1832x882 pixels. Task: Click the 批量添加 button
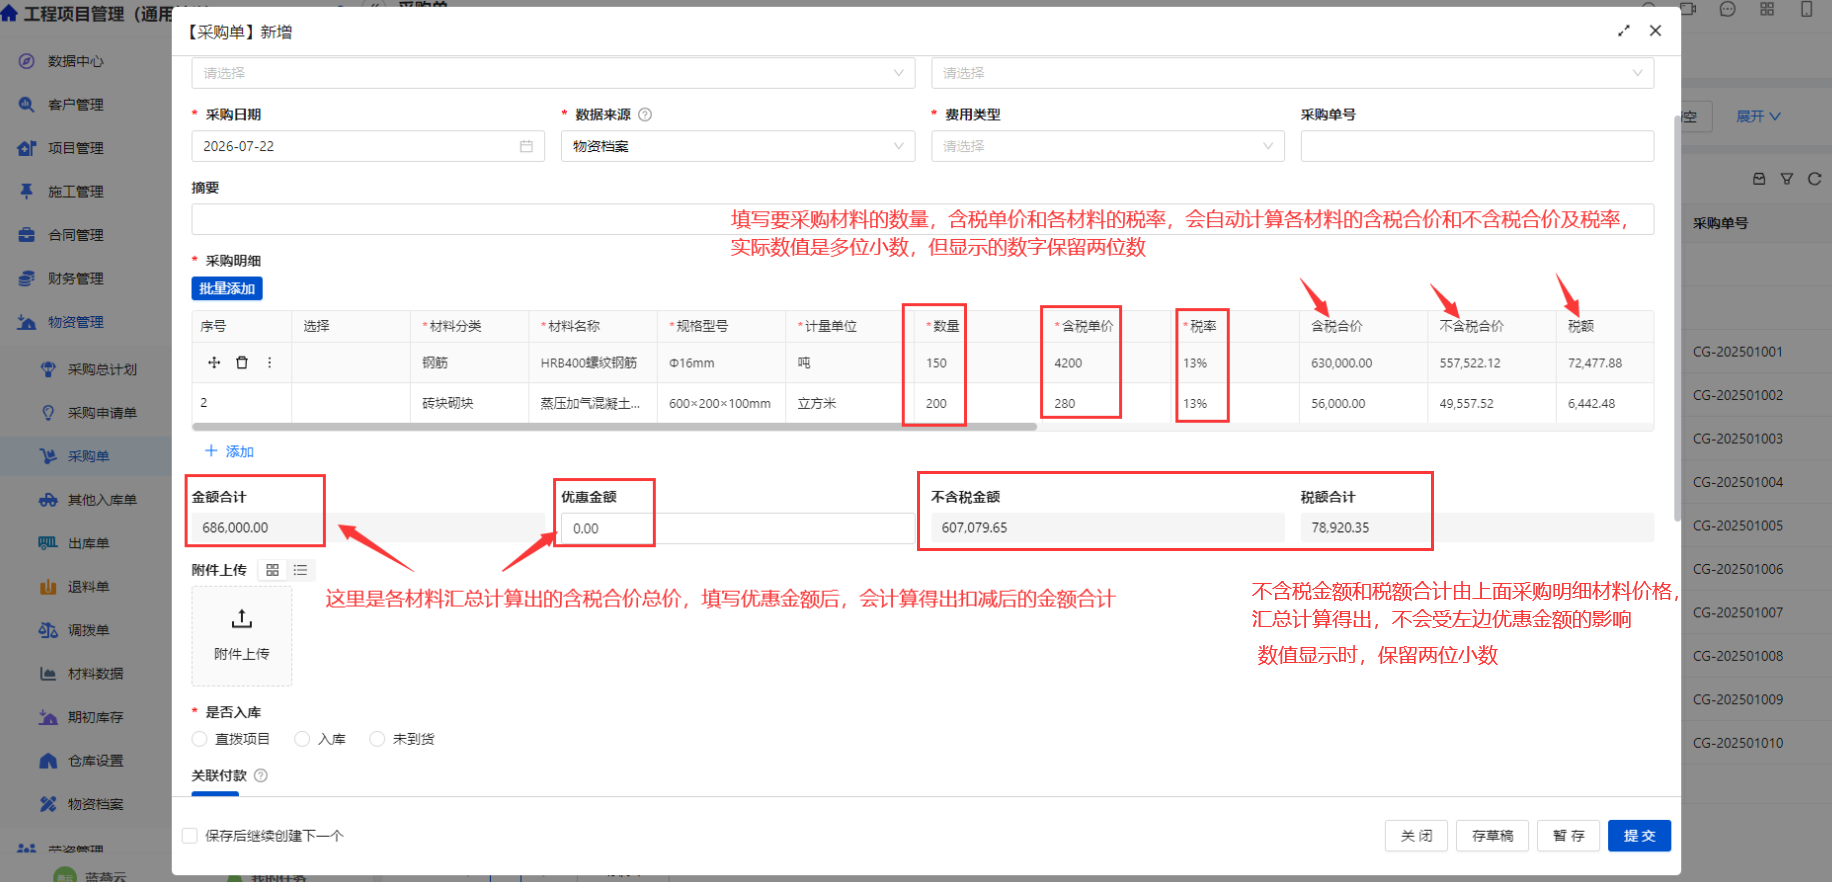[x=227, y=288]
